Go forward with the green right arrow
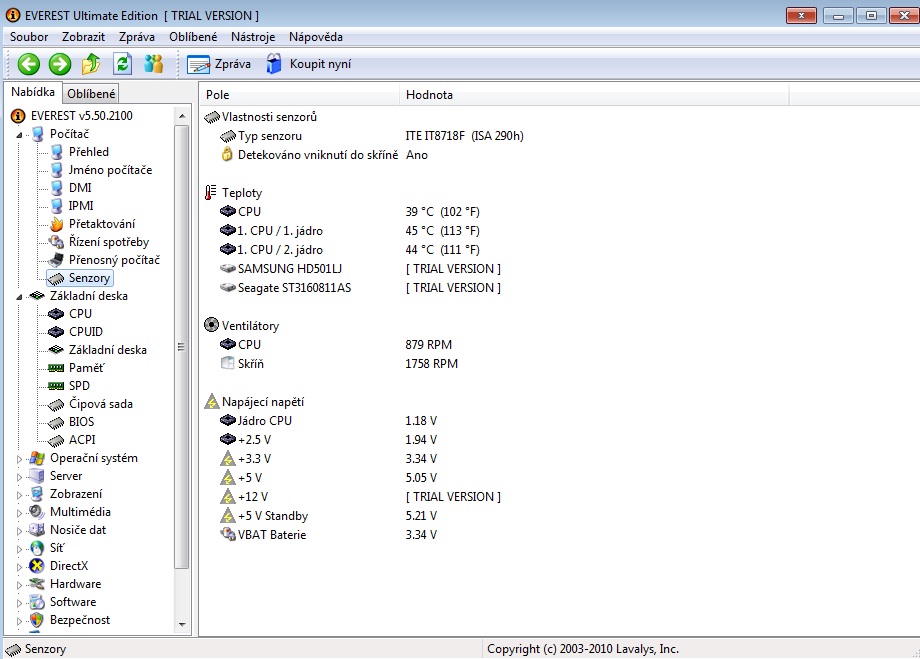Viewport: 920px width, 659px height. pos(59,64)
